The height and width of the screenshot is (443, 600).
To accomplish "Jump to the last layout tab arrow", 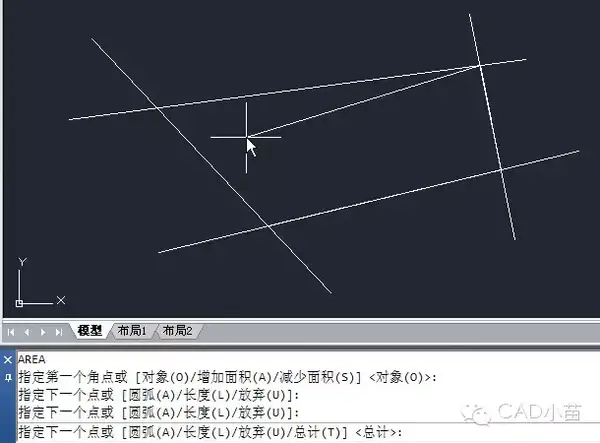I will [x=59, y=332].
